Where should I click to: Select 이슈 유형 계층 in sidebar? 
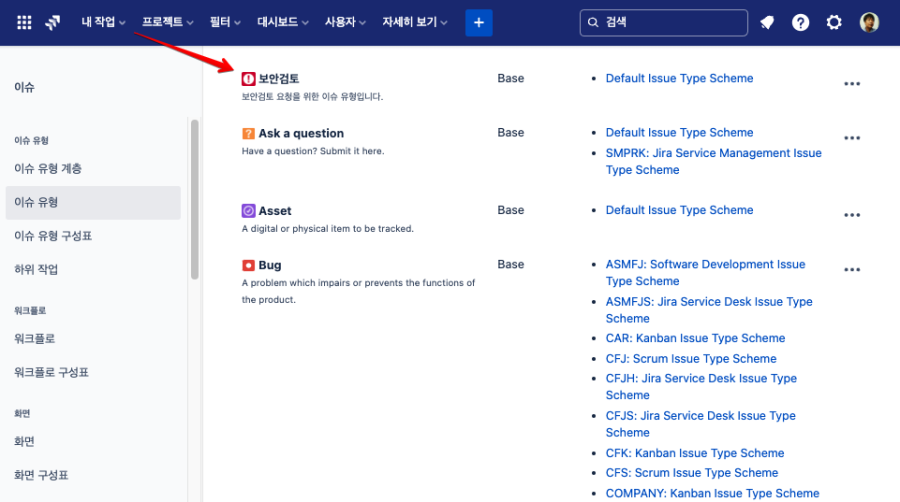[48, 168]
